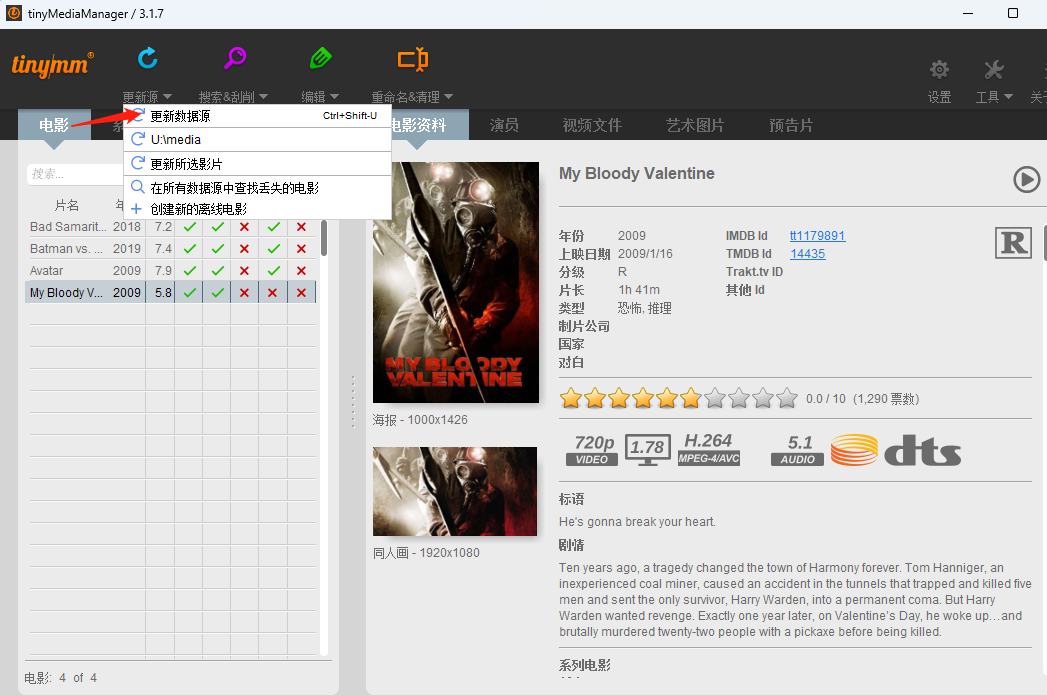Expand the 搜索&刮削 dropdown arrow
This screenshot has height=696, width=1047.
point(264,97)
